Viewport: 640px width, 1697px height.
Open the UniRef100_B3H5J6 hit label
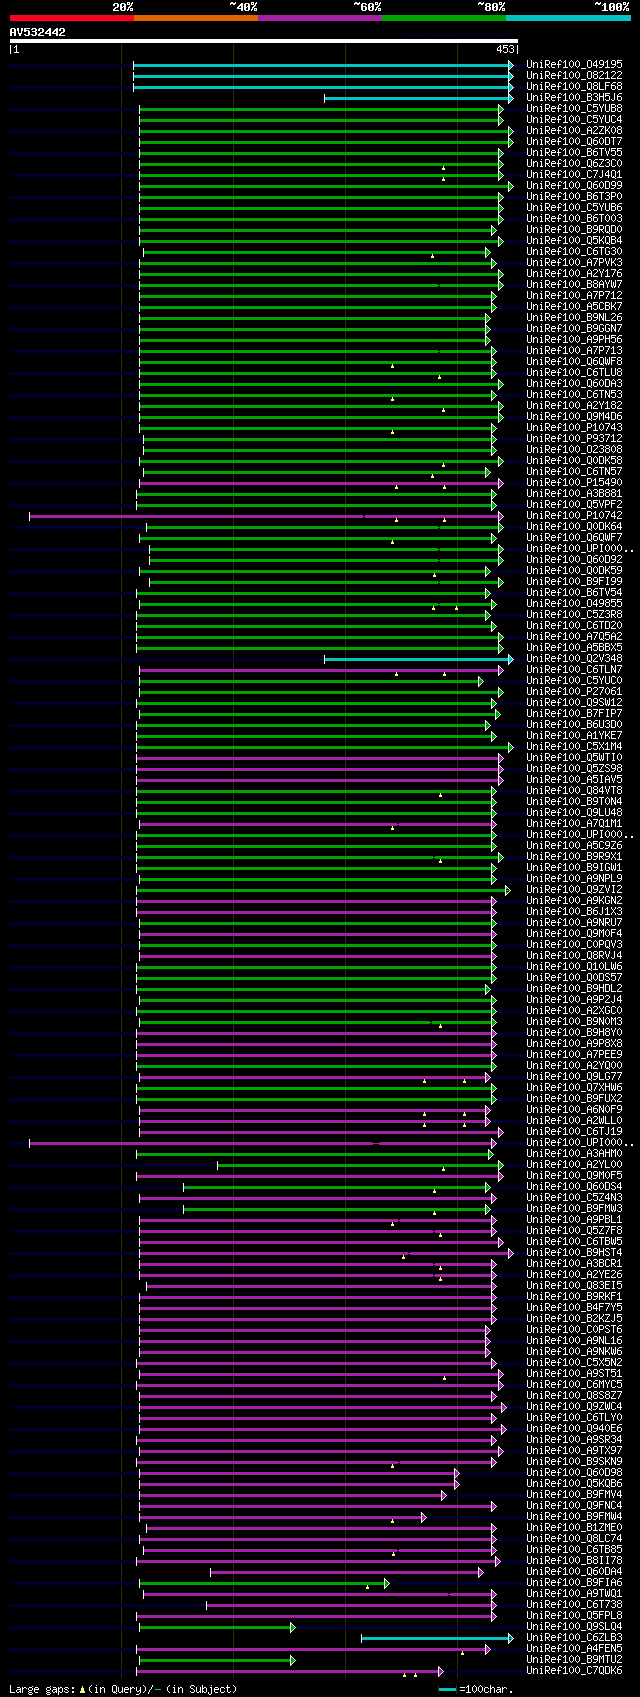pos(574,98)
